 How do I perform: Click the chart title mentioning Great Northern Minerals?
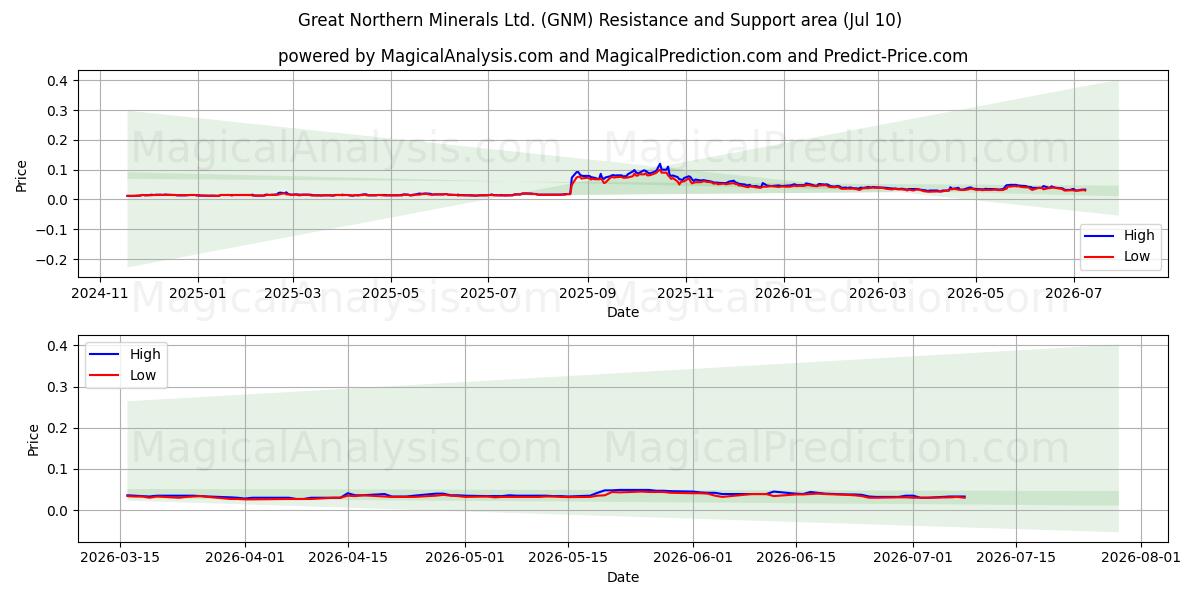[600, 20]
